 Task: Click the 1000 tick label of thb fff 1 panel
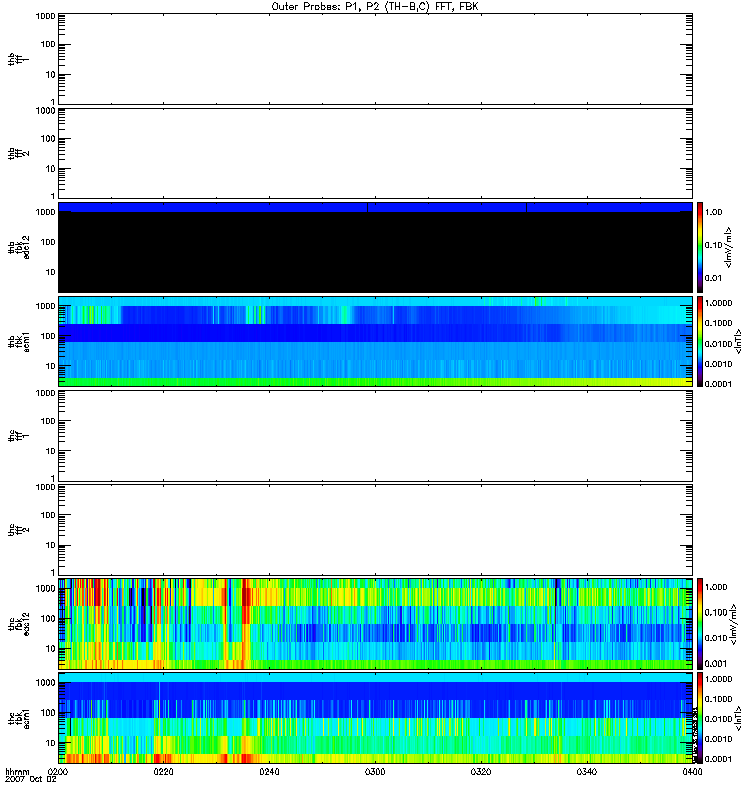tap(46, 16)
